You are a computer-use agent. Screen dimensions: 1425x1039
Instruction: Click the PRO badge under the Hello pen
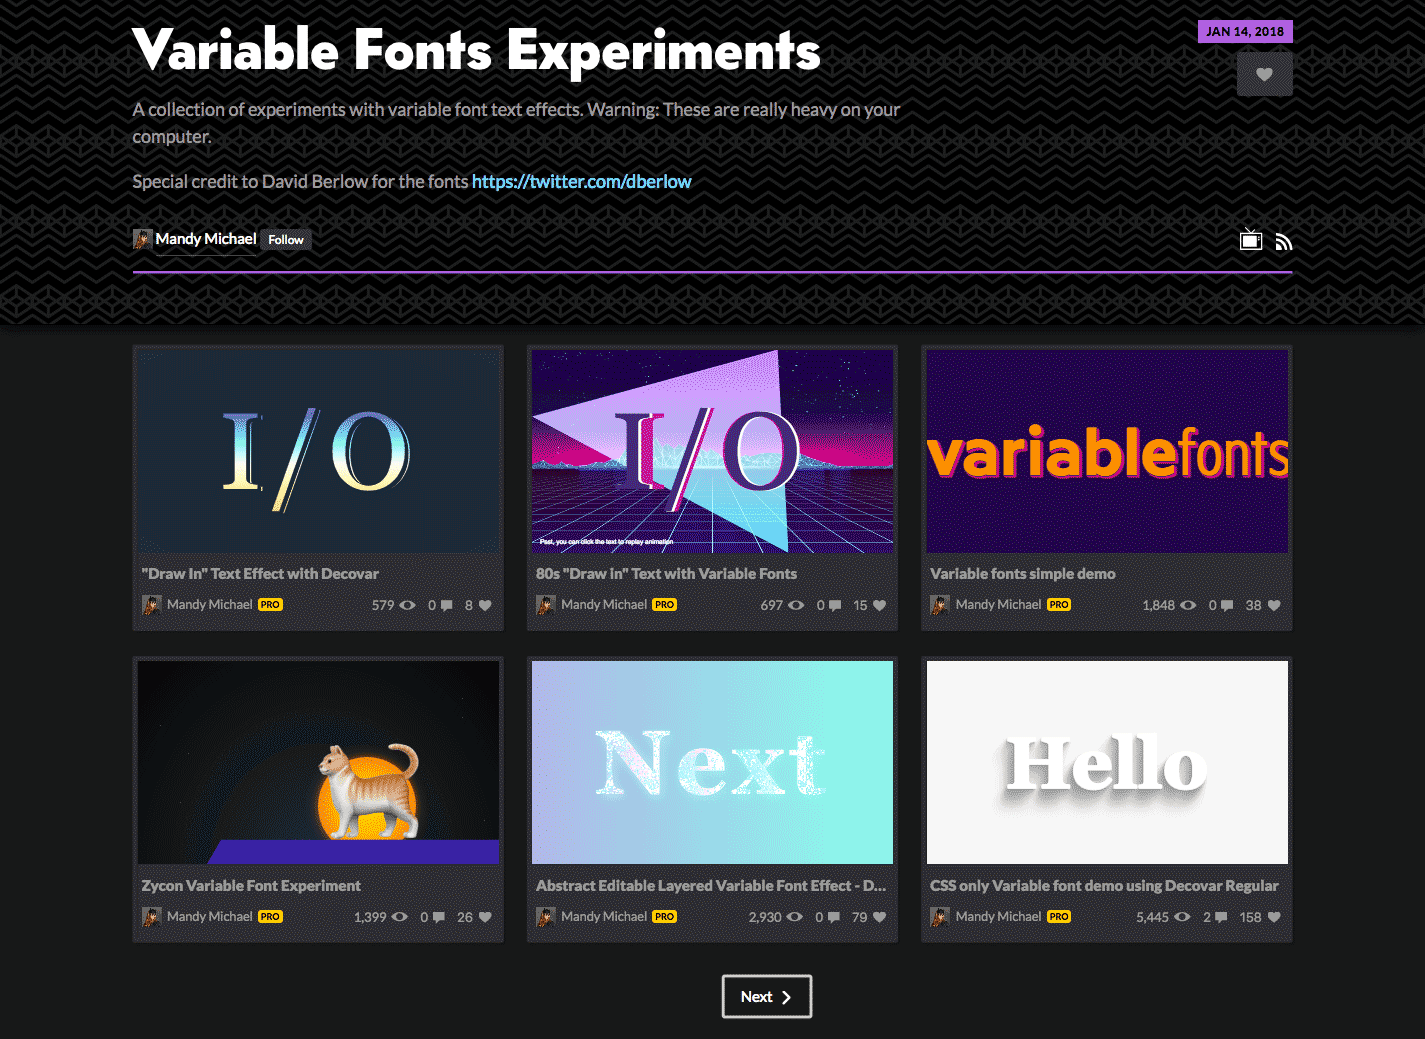tap(1058, 916)
